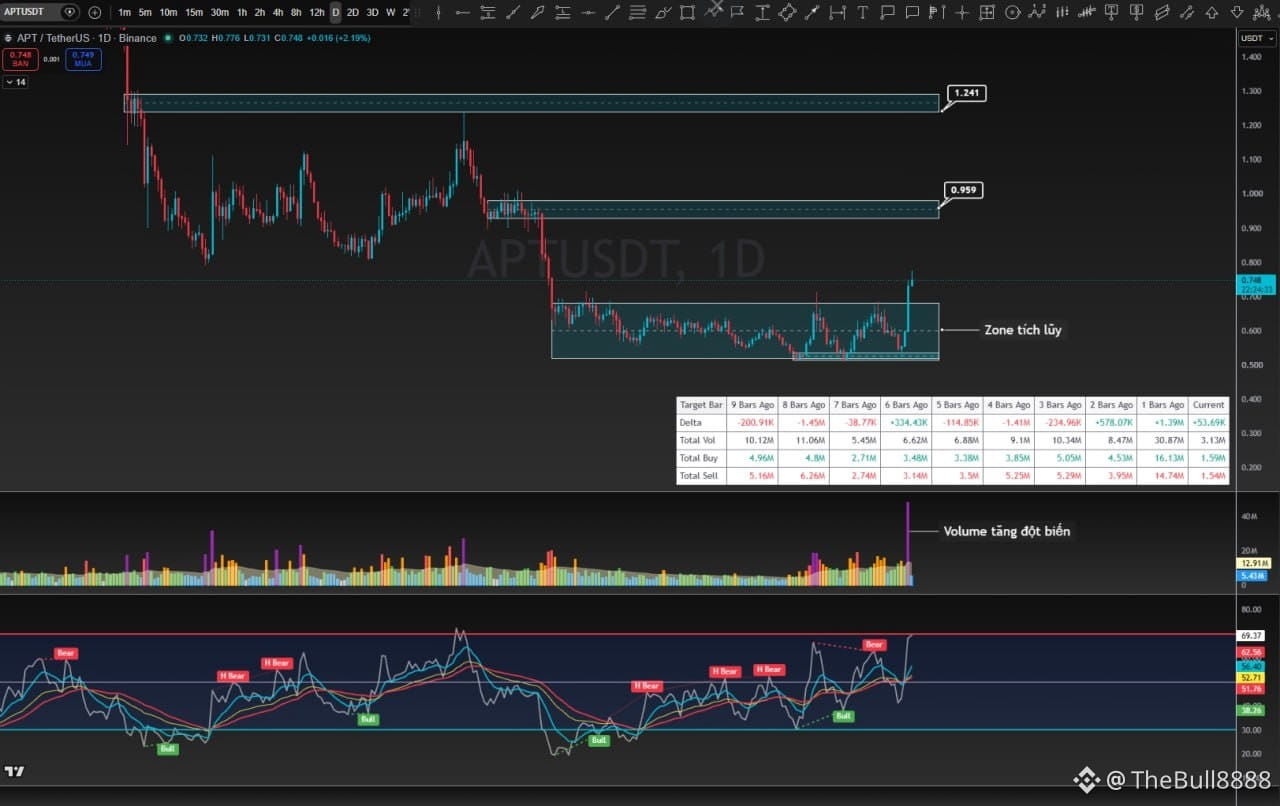Click the 1.241 price level label

(x=967, y=93)
